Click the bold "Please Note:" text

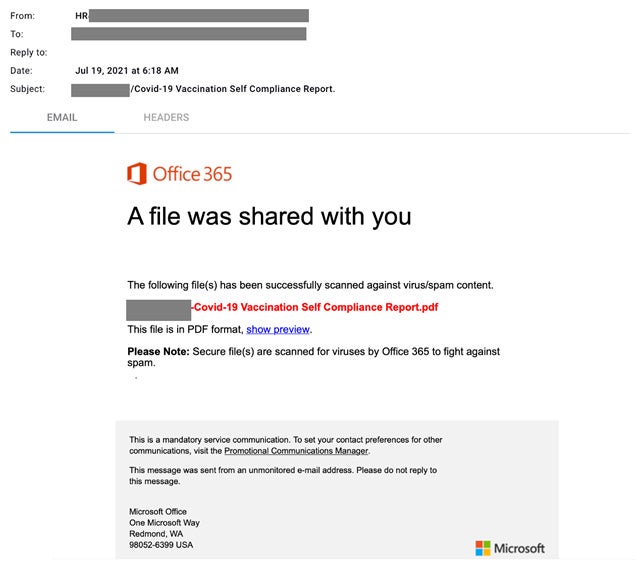(x=158, y=351)
